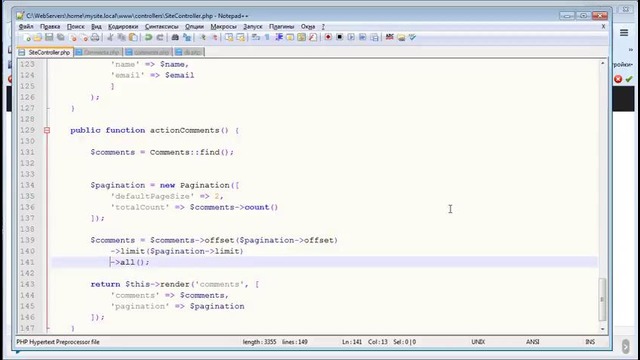Screen dimensions: 640x360
Task: Collapse the actionComments function fold marker
Action: click(47, 130)
